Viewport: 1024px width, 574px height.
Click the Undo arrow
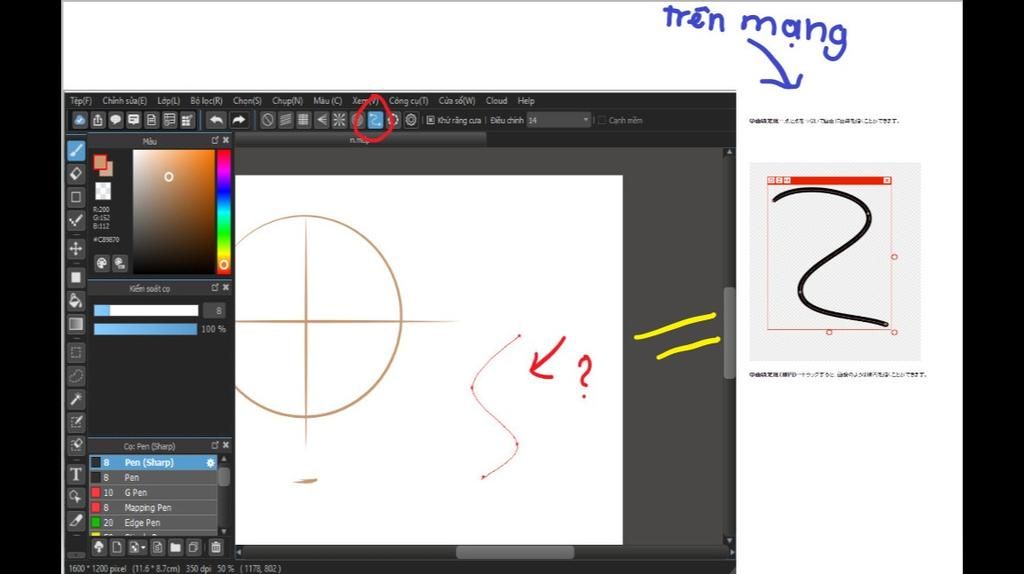[x=216, y=120]
